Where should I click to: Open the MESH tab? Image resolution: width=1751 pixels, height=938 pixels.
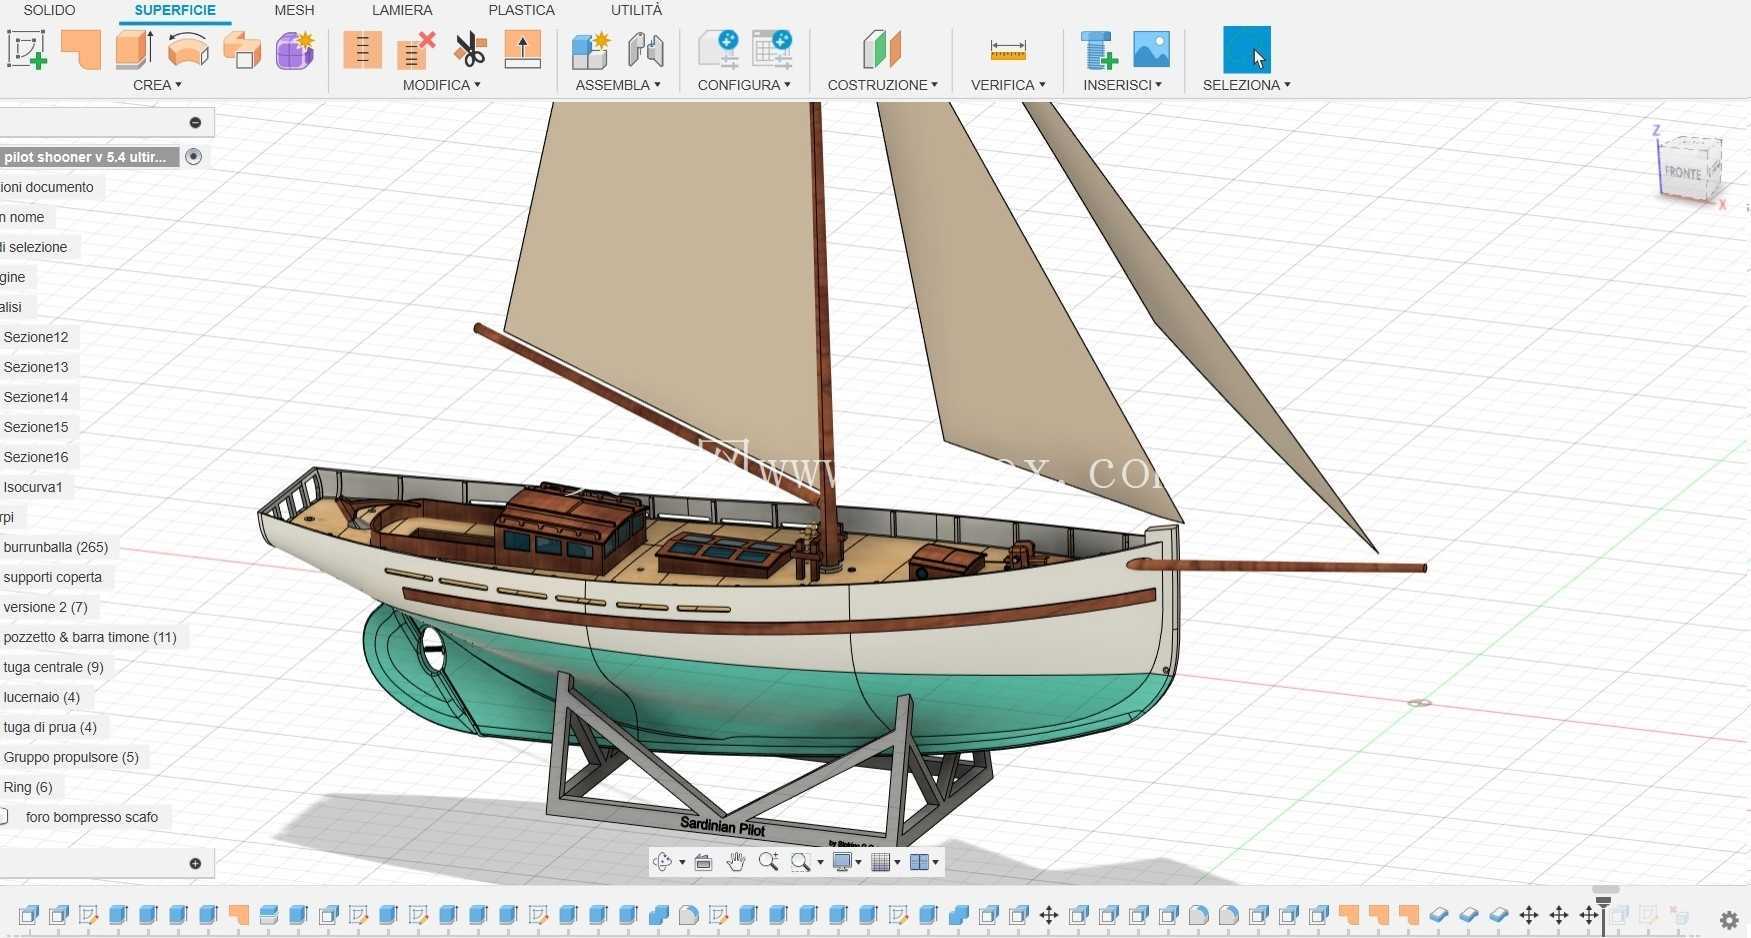tap(294, 10)
